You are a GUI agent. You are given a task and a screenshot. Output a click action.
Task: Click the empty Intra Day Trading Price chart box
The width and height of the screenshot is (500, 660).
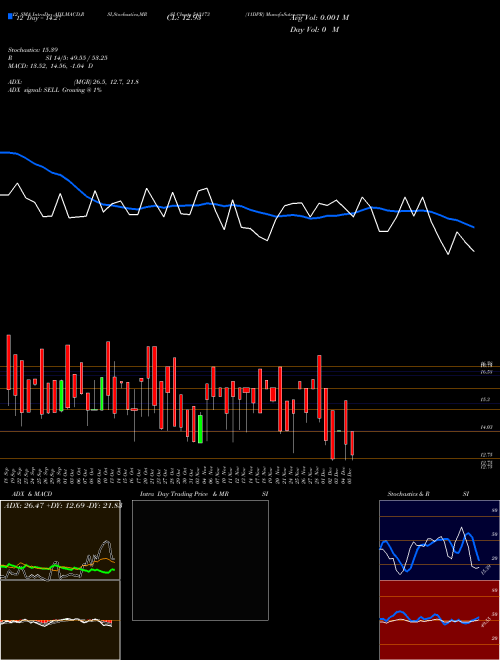tap(200, 560)
